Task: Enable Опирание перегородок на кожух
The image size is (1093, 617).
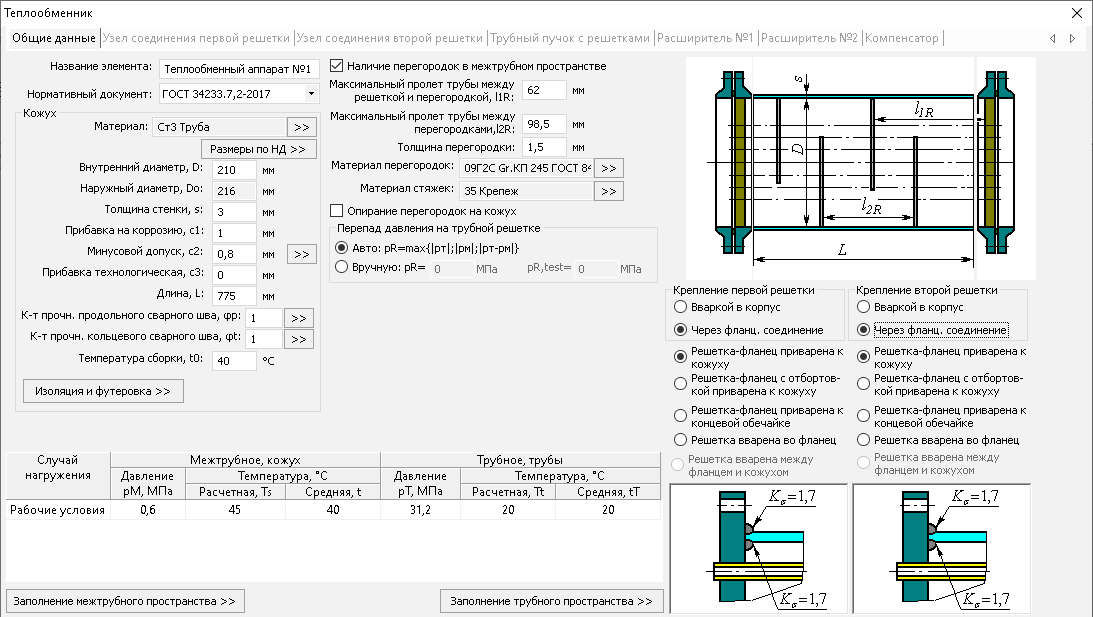Action: click(337, 211)
